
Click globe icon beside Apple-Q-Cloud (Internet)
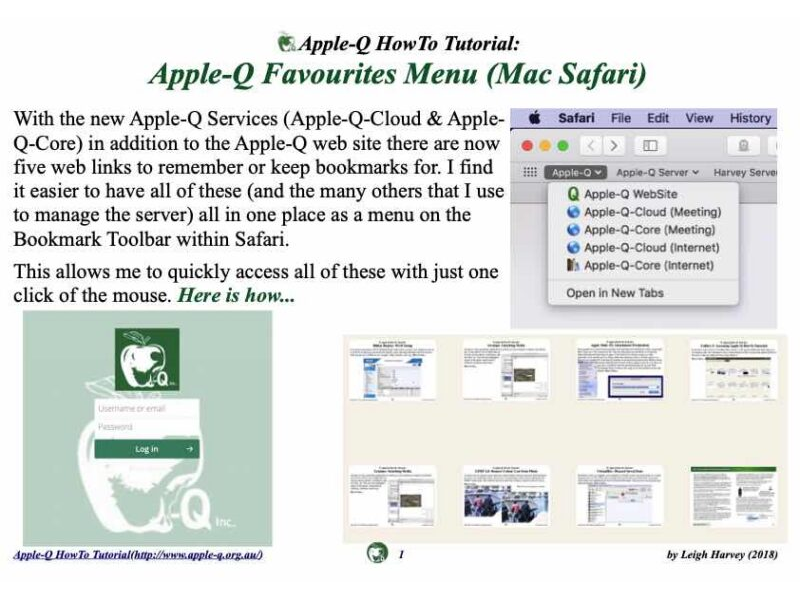point(573,247)
